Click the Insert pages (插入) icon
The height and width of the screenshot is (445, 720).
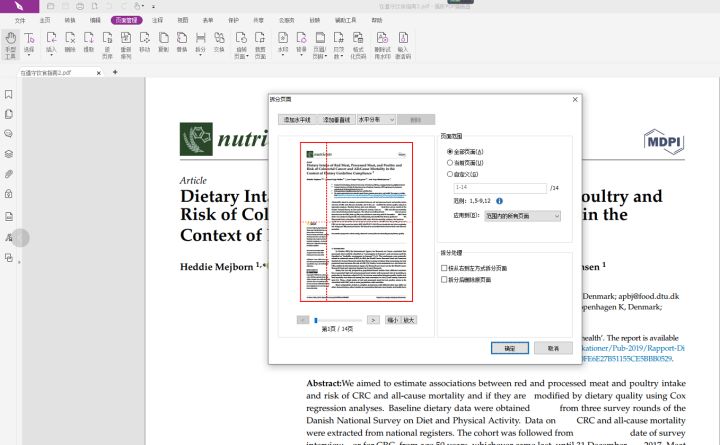pyautogui.click(x=51, y=43)
